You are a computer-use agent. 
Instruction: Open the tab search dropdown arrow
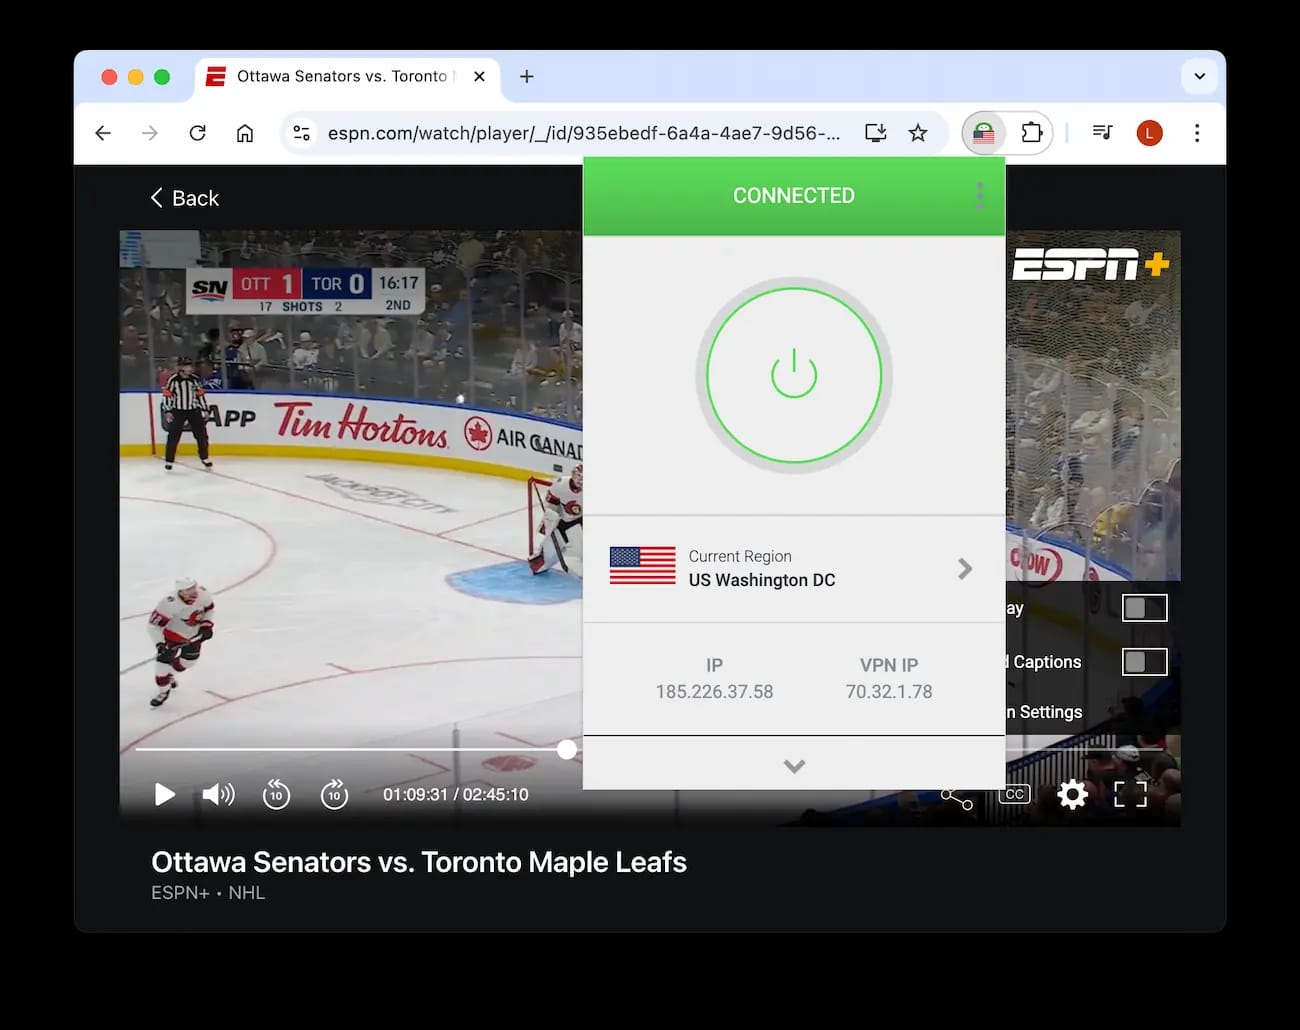pos(1199,76)
